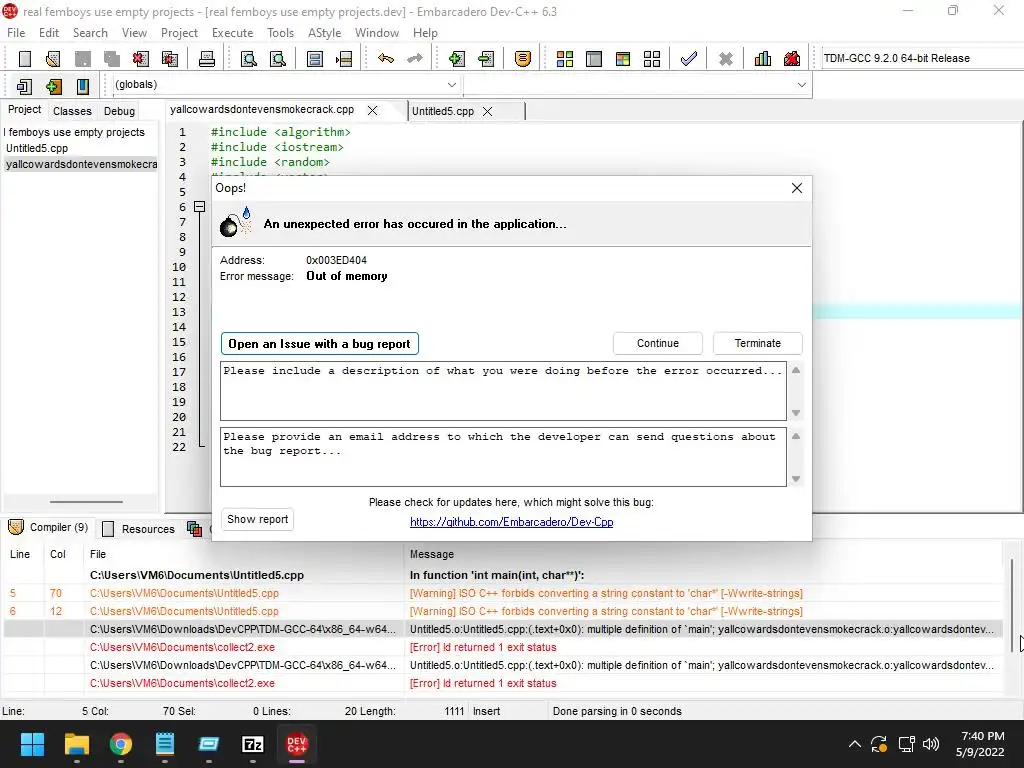Switch to the Classes tab
Screen dimensions: 1024x768
click(x=72, y=111)
